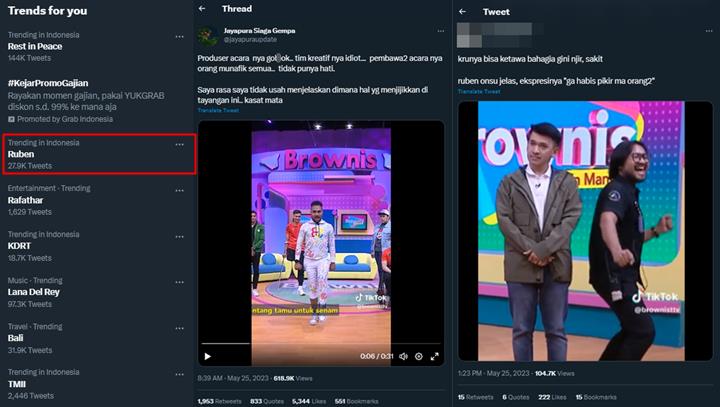Click 8:39 AM May 25, 2023 timestamp
The width and height of the screenshot is (720, 407).
tap(233, 379)
